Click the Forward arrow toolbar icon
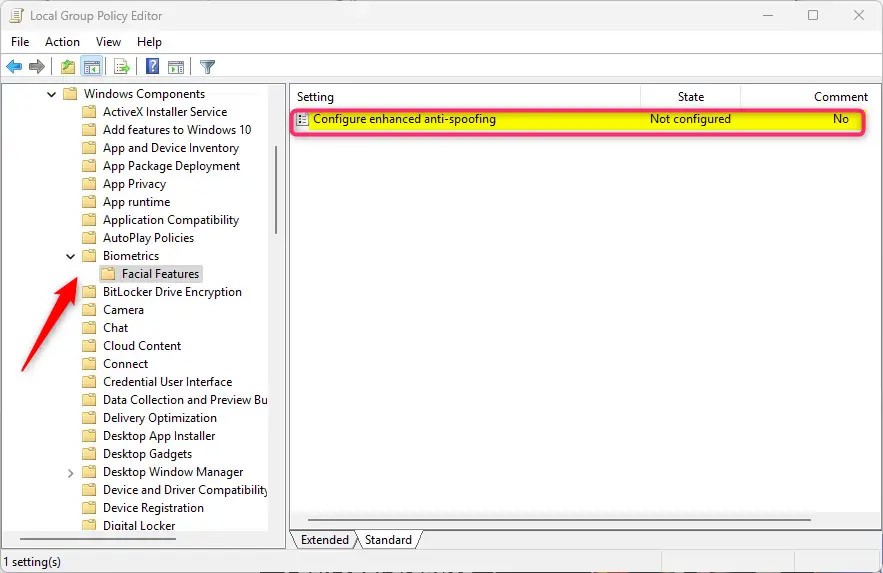Viewport: 883px width, 573px height. tap(37, 67)
